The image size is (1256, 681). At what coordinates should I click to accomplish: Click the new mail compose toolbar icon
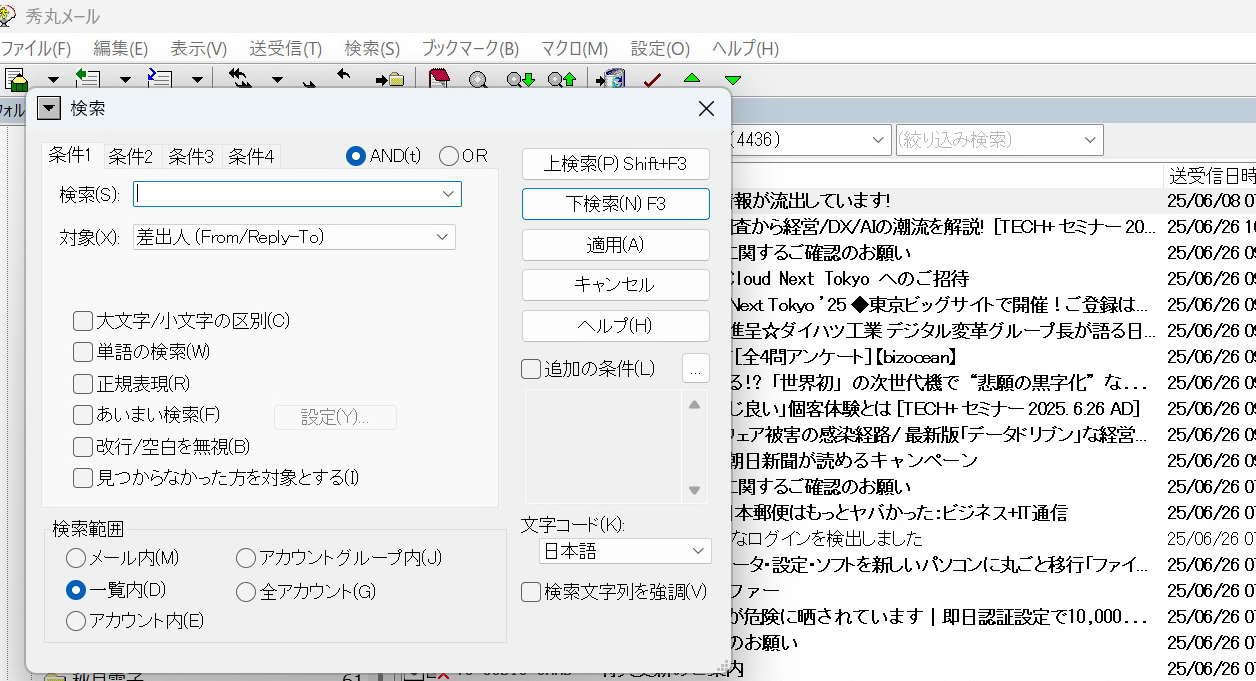16,79
